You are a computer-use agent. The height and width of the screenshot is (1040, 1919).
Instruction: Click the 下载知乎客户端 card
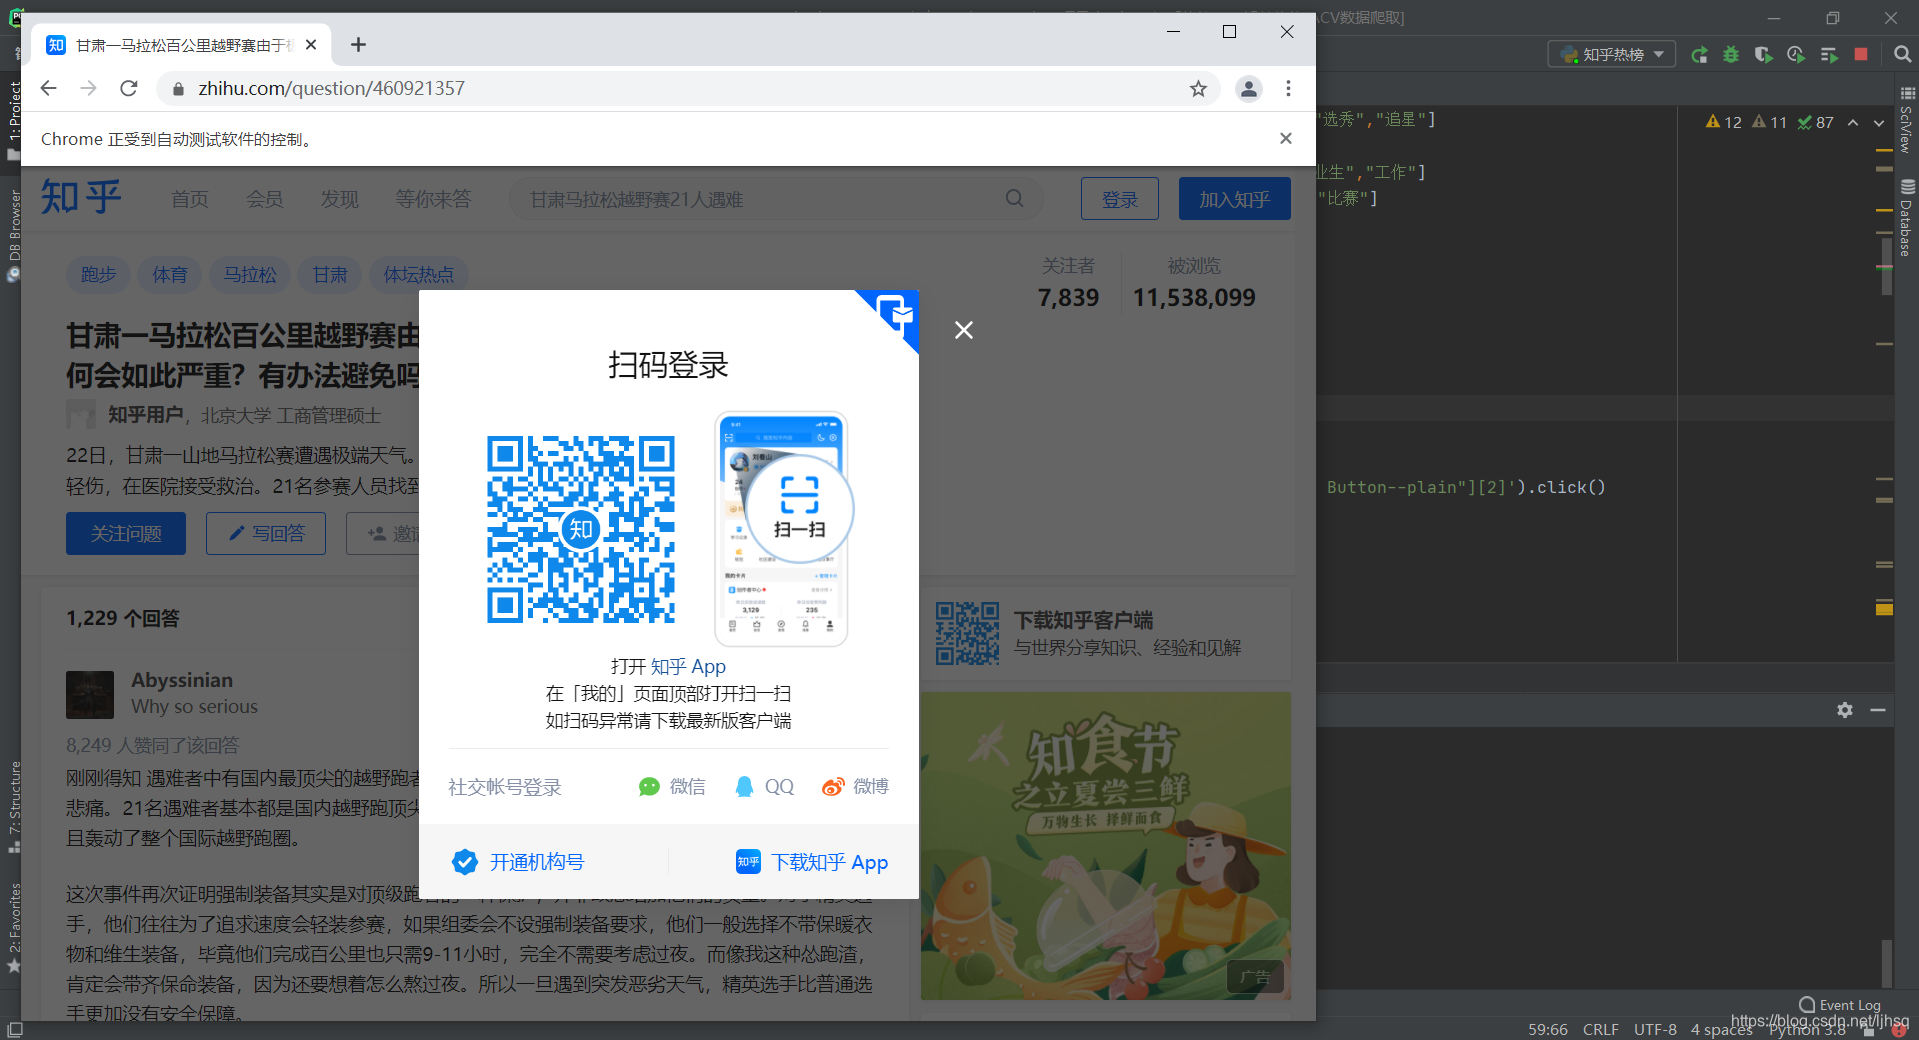1106,633
